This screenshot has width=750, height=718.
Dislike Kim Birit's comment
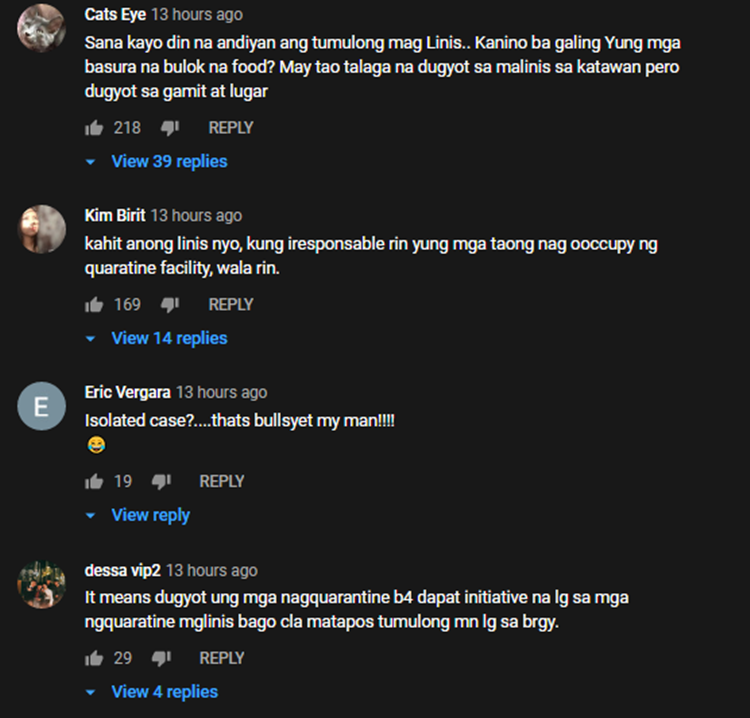pyautogui.click(x=170, y=305)
